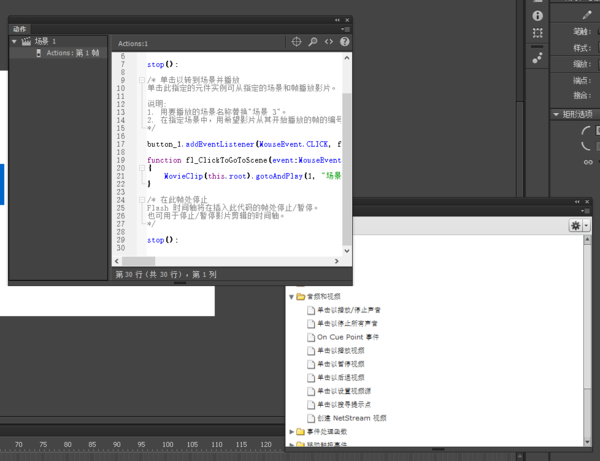
Task: Select the Actions:1 script tab
Action: (x=133, y=44)
